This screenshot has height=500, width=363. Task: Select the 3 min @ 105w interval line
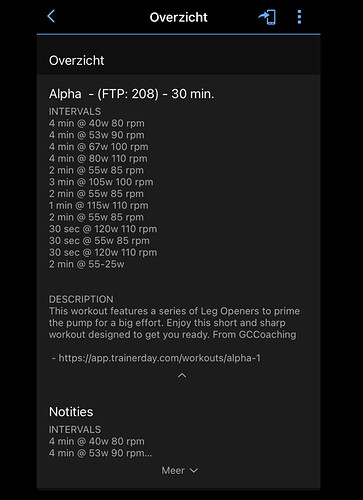click(x=101, y=182)
